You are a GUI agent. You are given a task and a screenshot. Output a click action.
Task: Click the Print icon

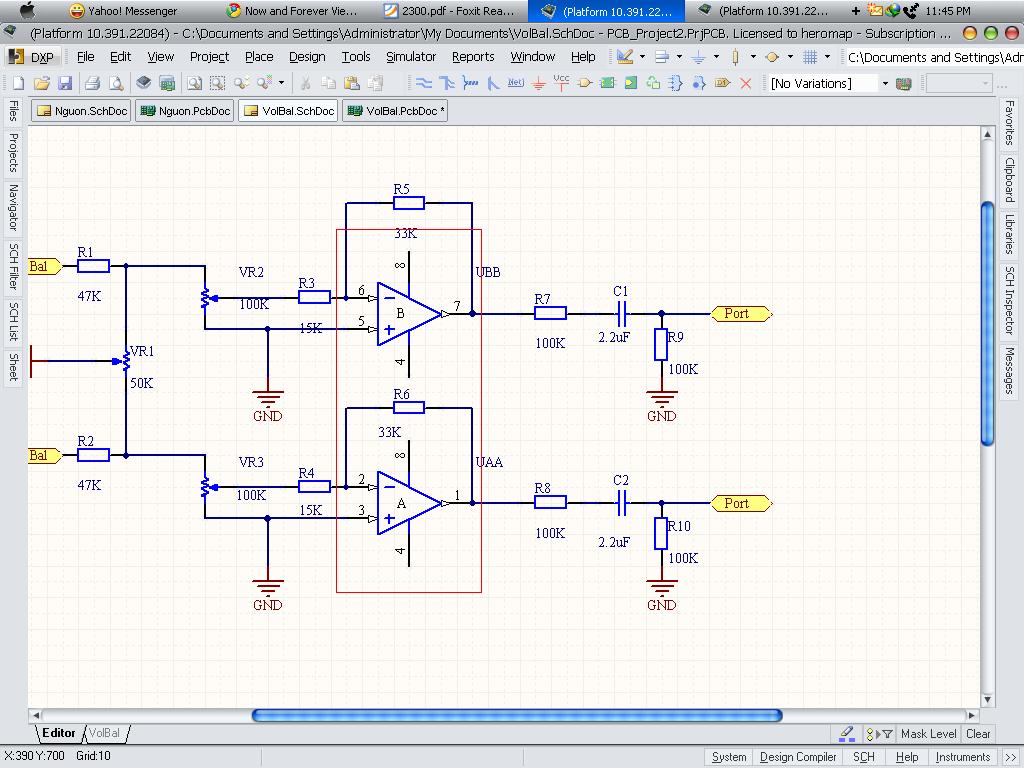(92, 83)
